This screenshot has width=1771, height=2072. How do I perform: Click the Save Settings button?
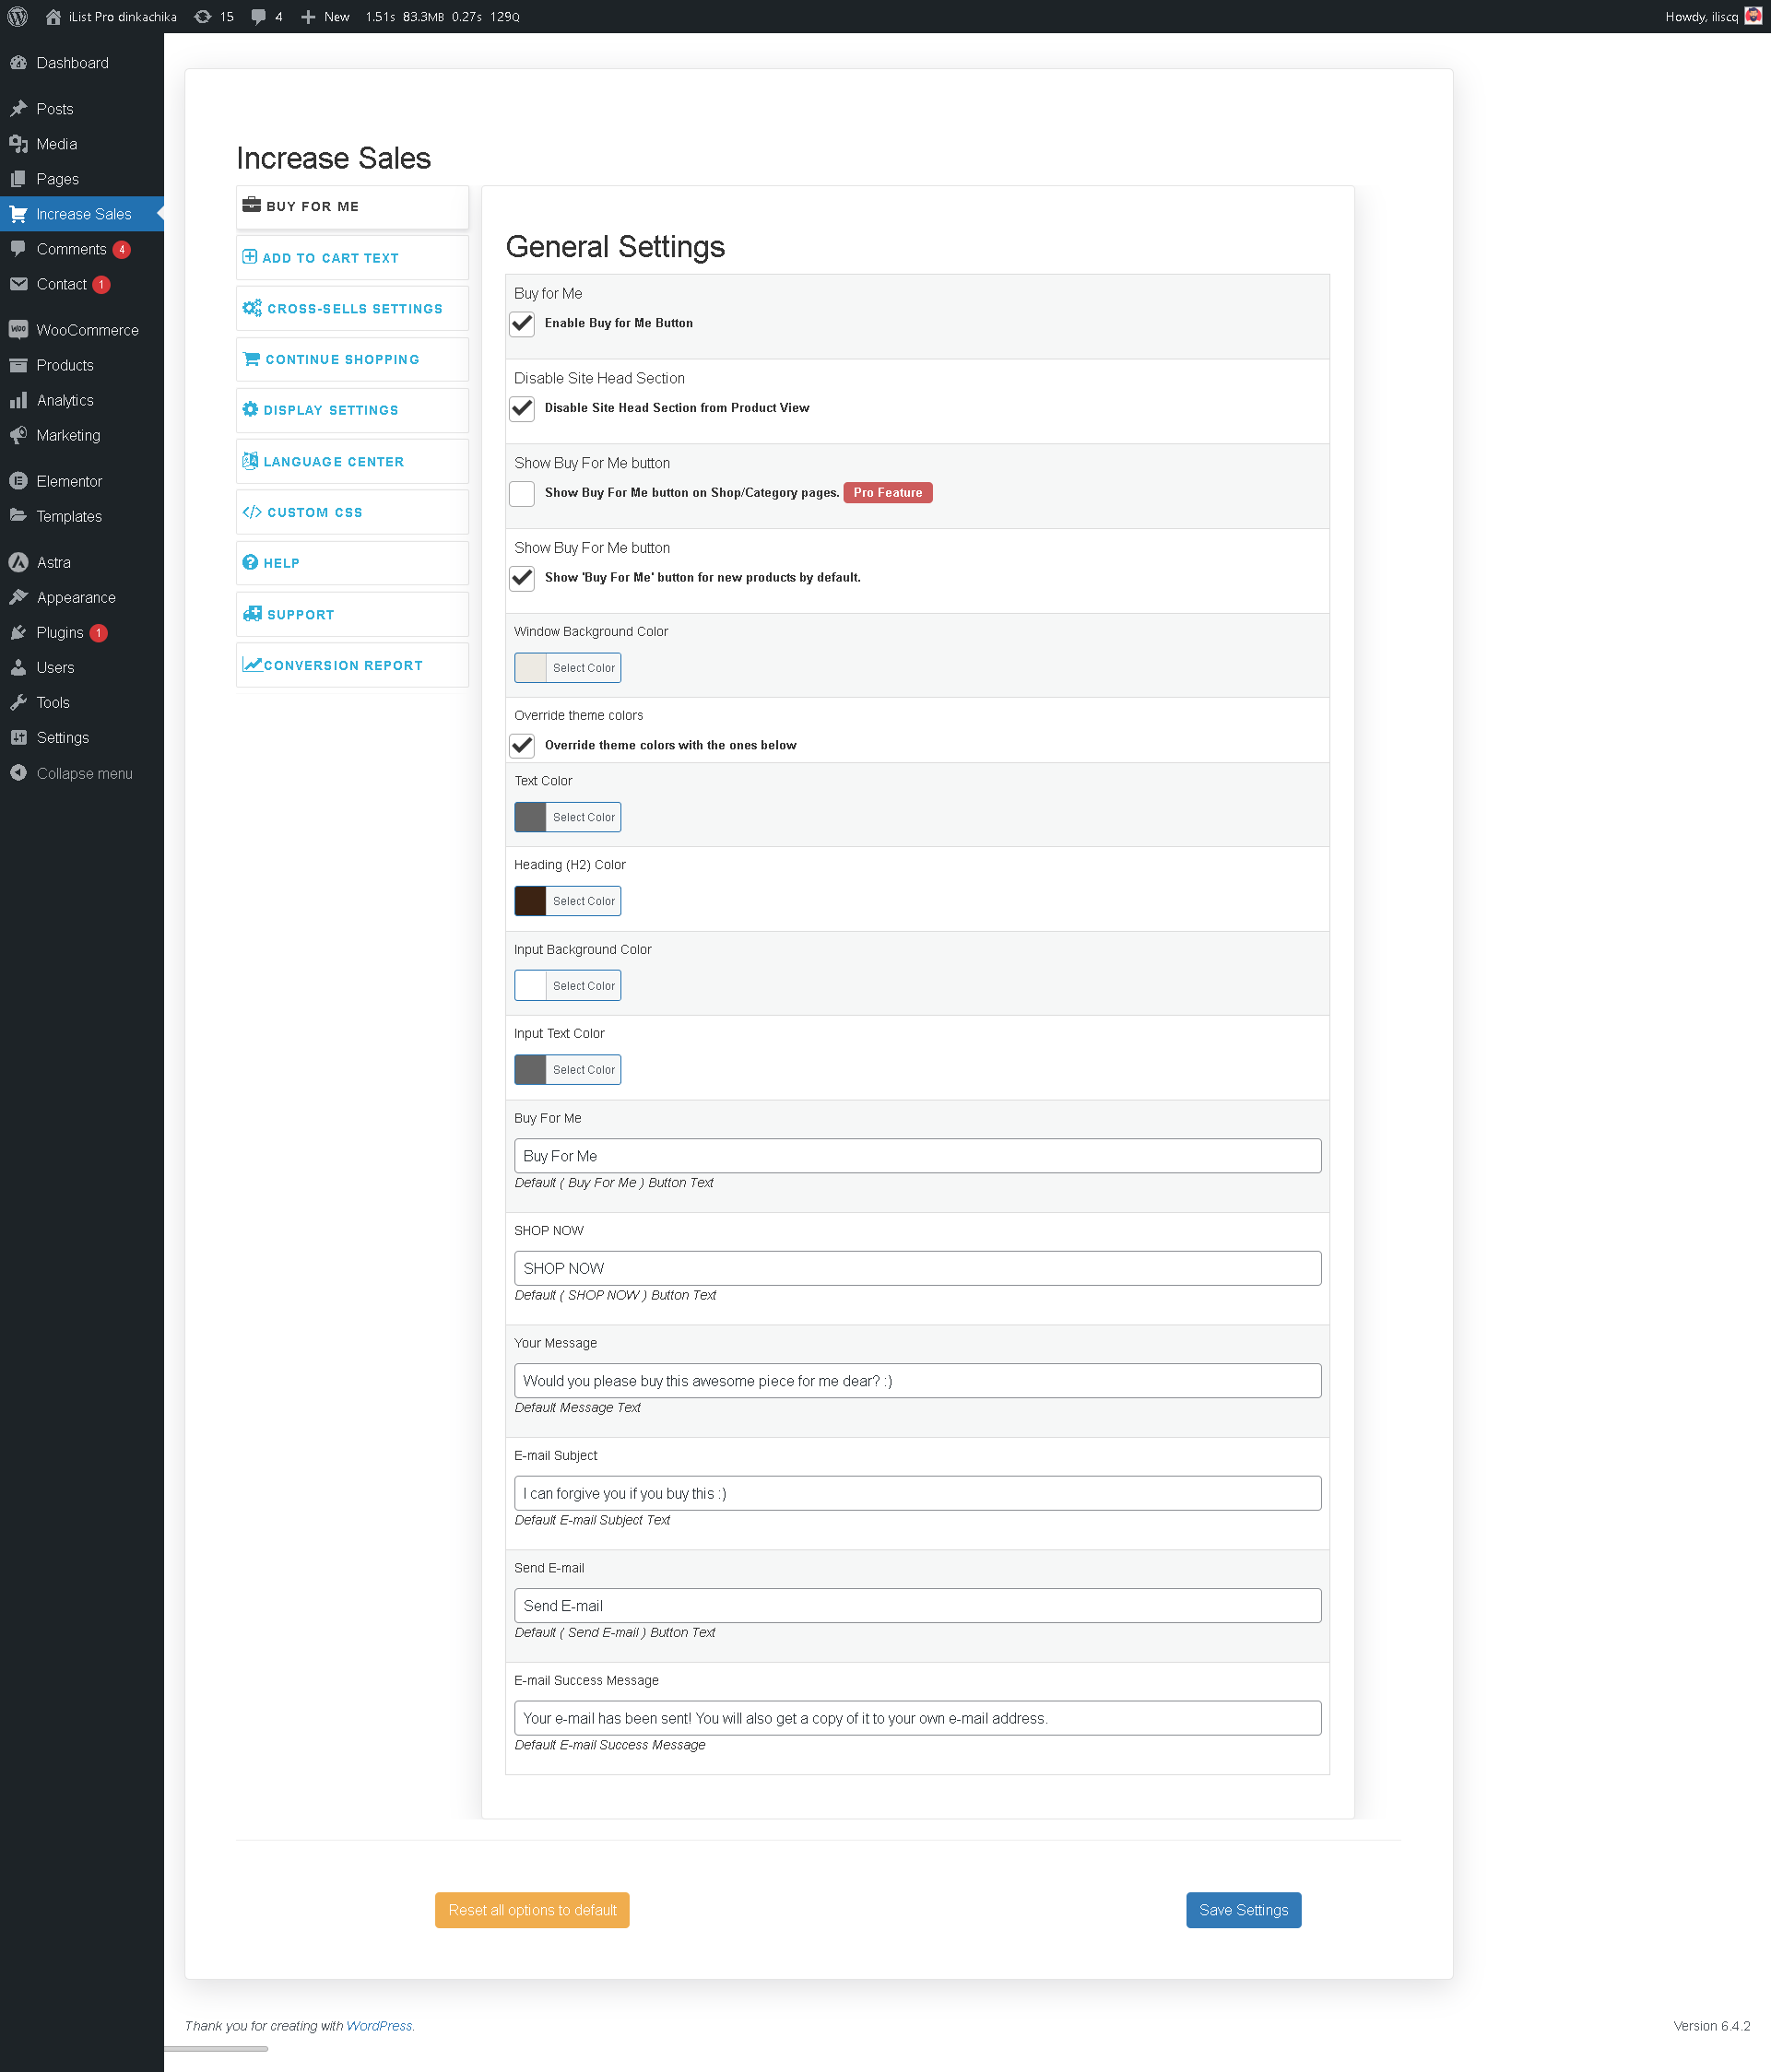(x=1243, y=1910)
